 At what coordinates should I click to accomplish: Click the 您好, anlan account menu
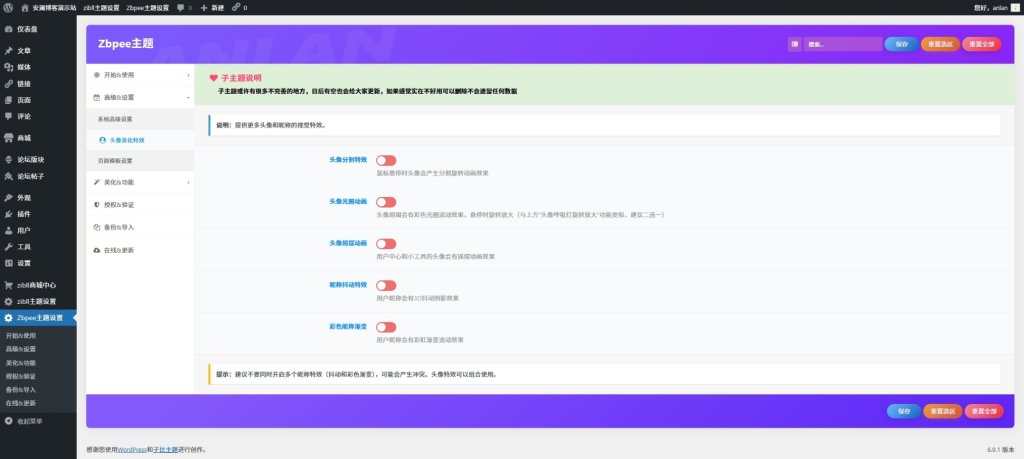pyautogui.click(x=997, y=8)
